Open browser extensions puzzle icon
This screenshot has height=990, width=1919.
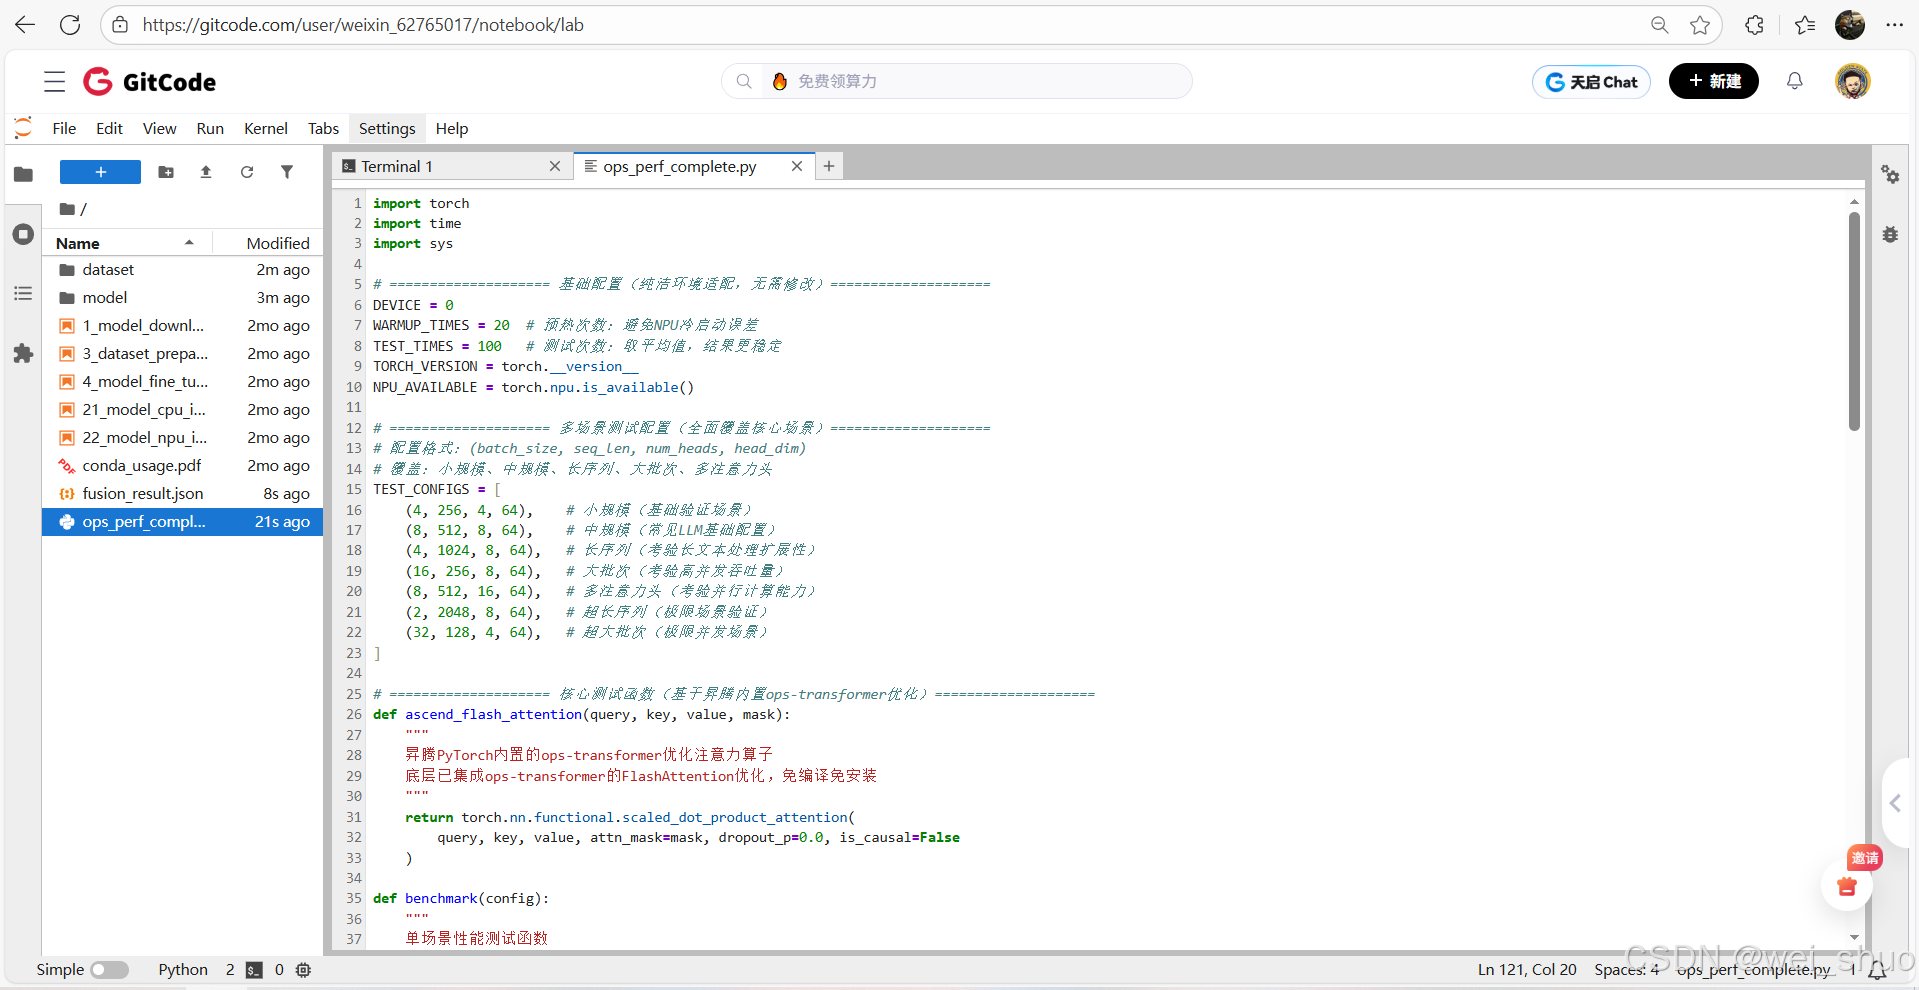tap(1755, 25)
